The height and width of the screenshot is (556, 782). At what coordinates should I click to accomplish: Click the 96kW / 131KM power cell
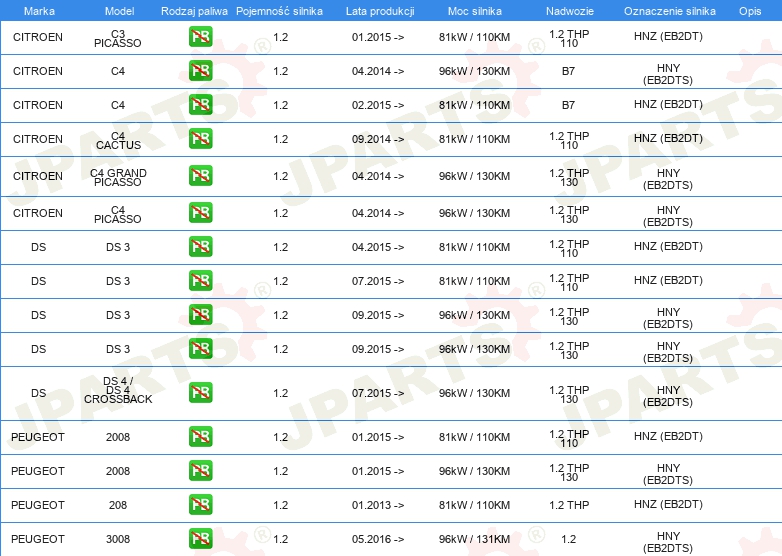[474, 539]
